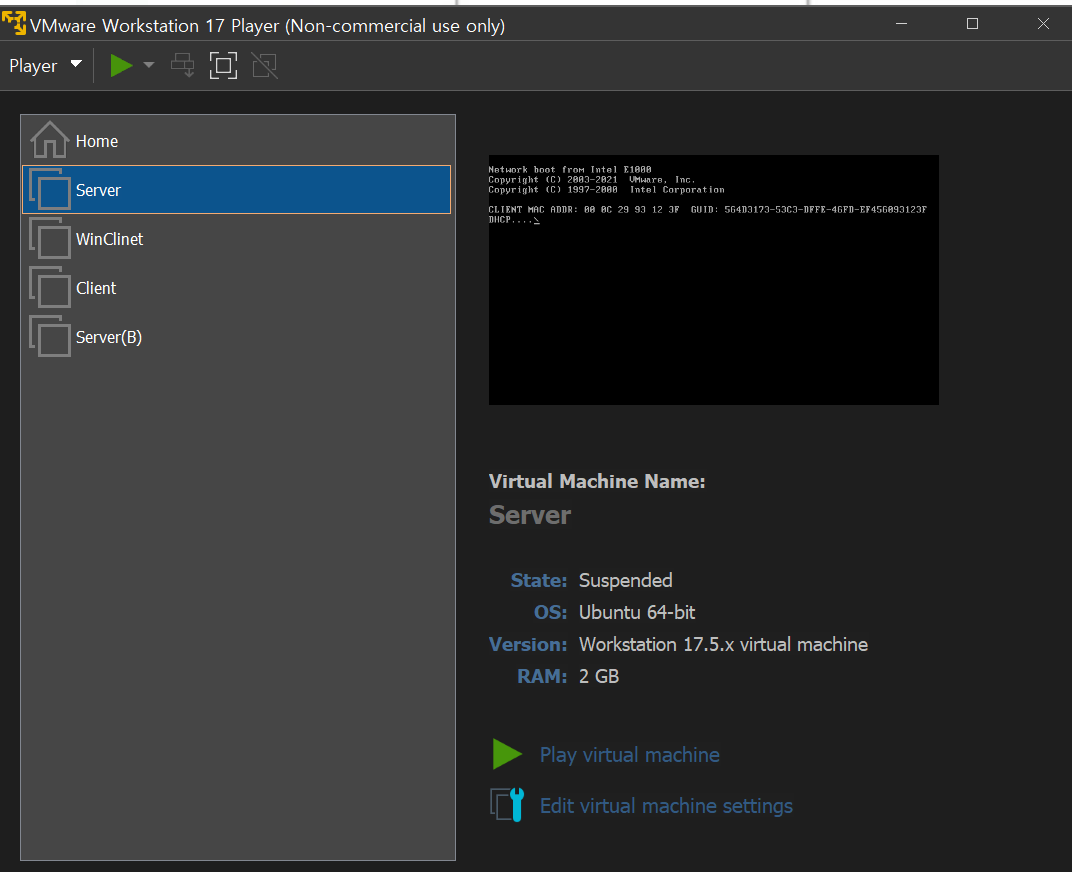Click the VM icon beside Server(B)
1072x872 pixels.
point(50,336)
